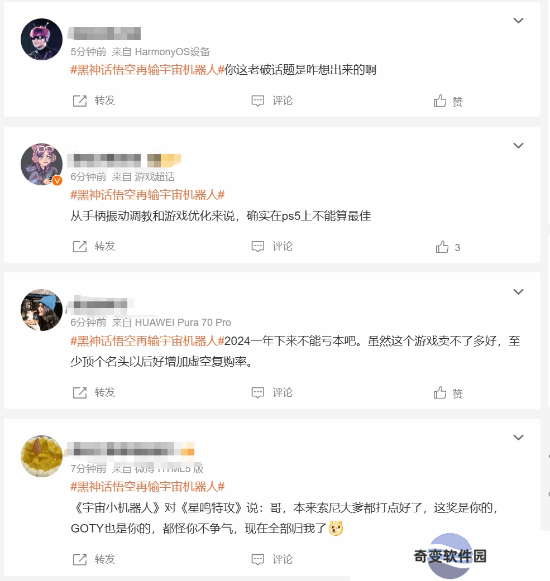Repost the ps5 optimization comment post
The height and width of the screenshot is (581, 550).
(x=94, y=246)
